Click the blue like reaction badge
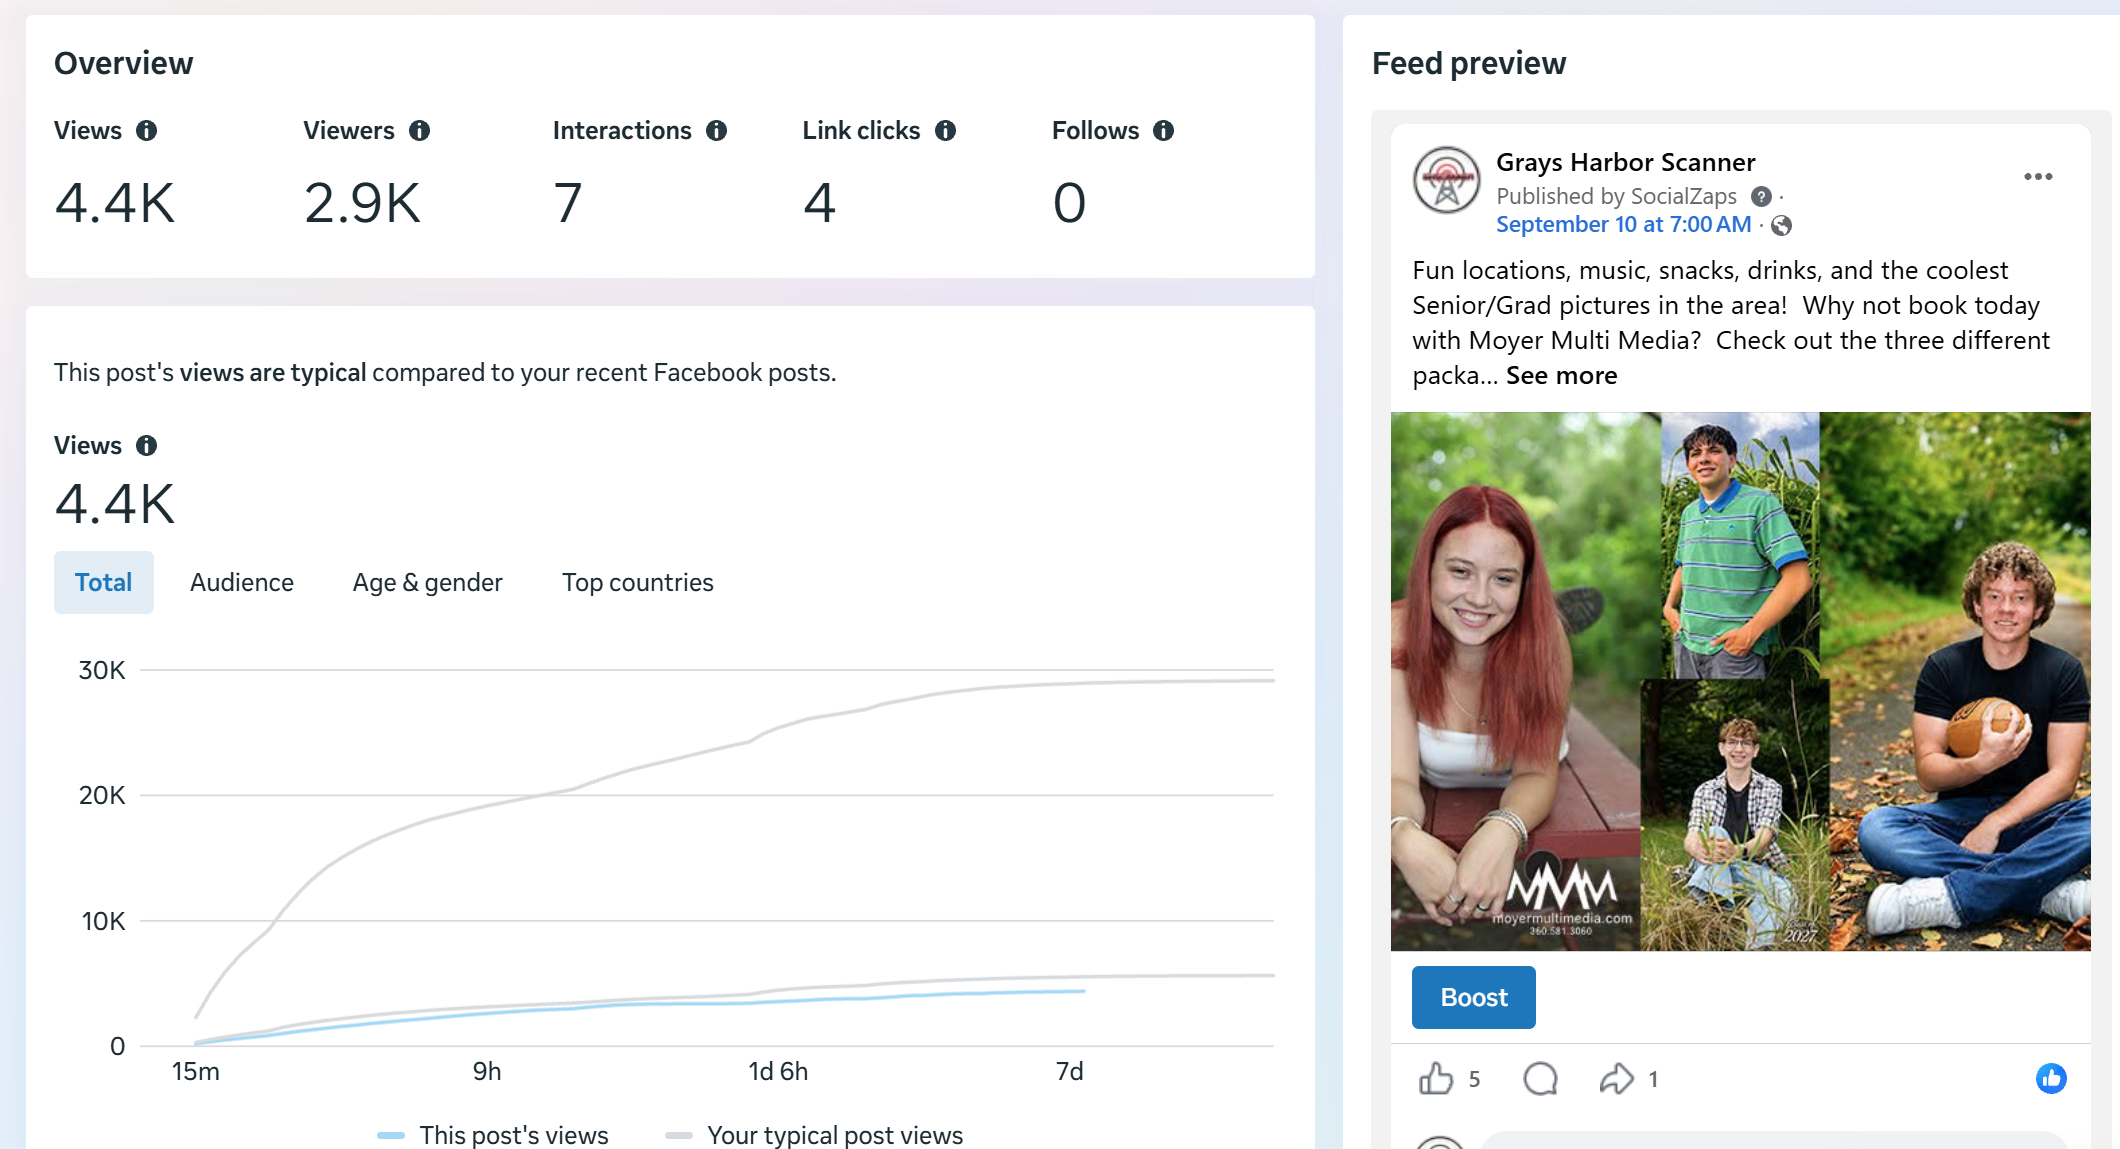The image size is (2120, 1149). point(2051,1078)
